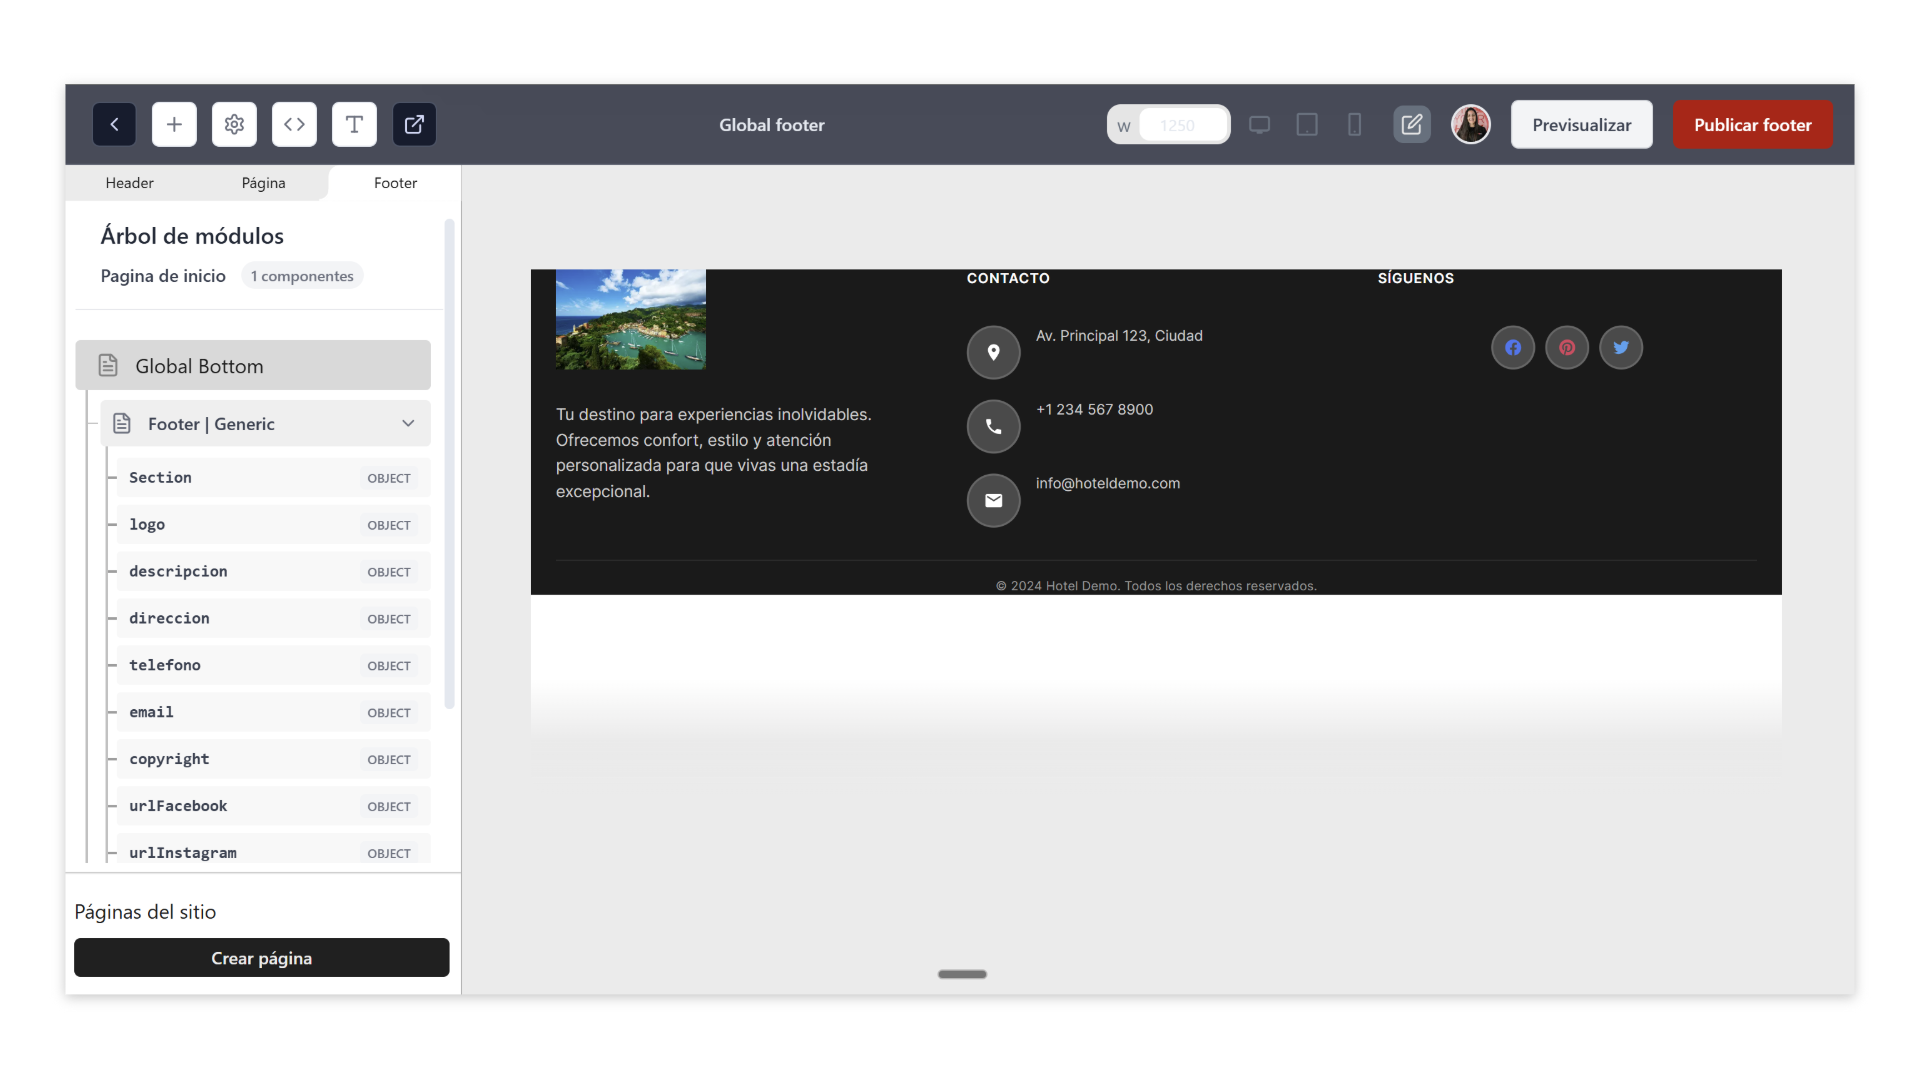Switch to tablet viewport view
Screen dimensions: 1920x1080
pyautogui.click(x=1306, y=125)
